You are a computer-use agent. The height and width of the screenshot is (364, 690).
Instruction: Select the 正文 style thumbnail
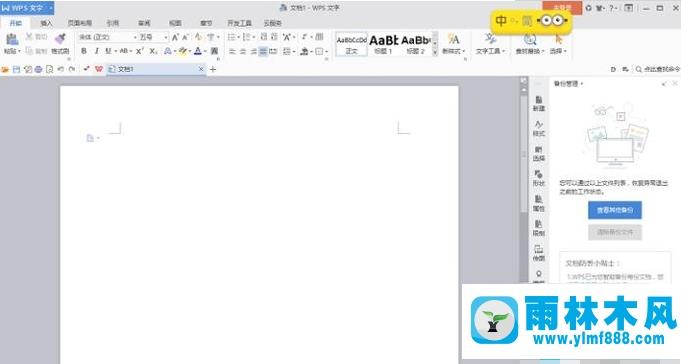coord(352,44)
